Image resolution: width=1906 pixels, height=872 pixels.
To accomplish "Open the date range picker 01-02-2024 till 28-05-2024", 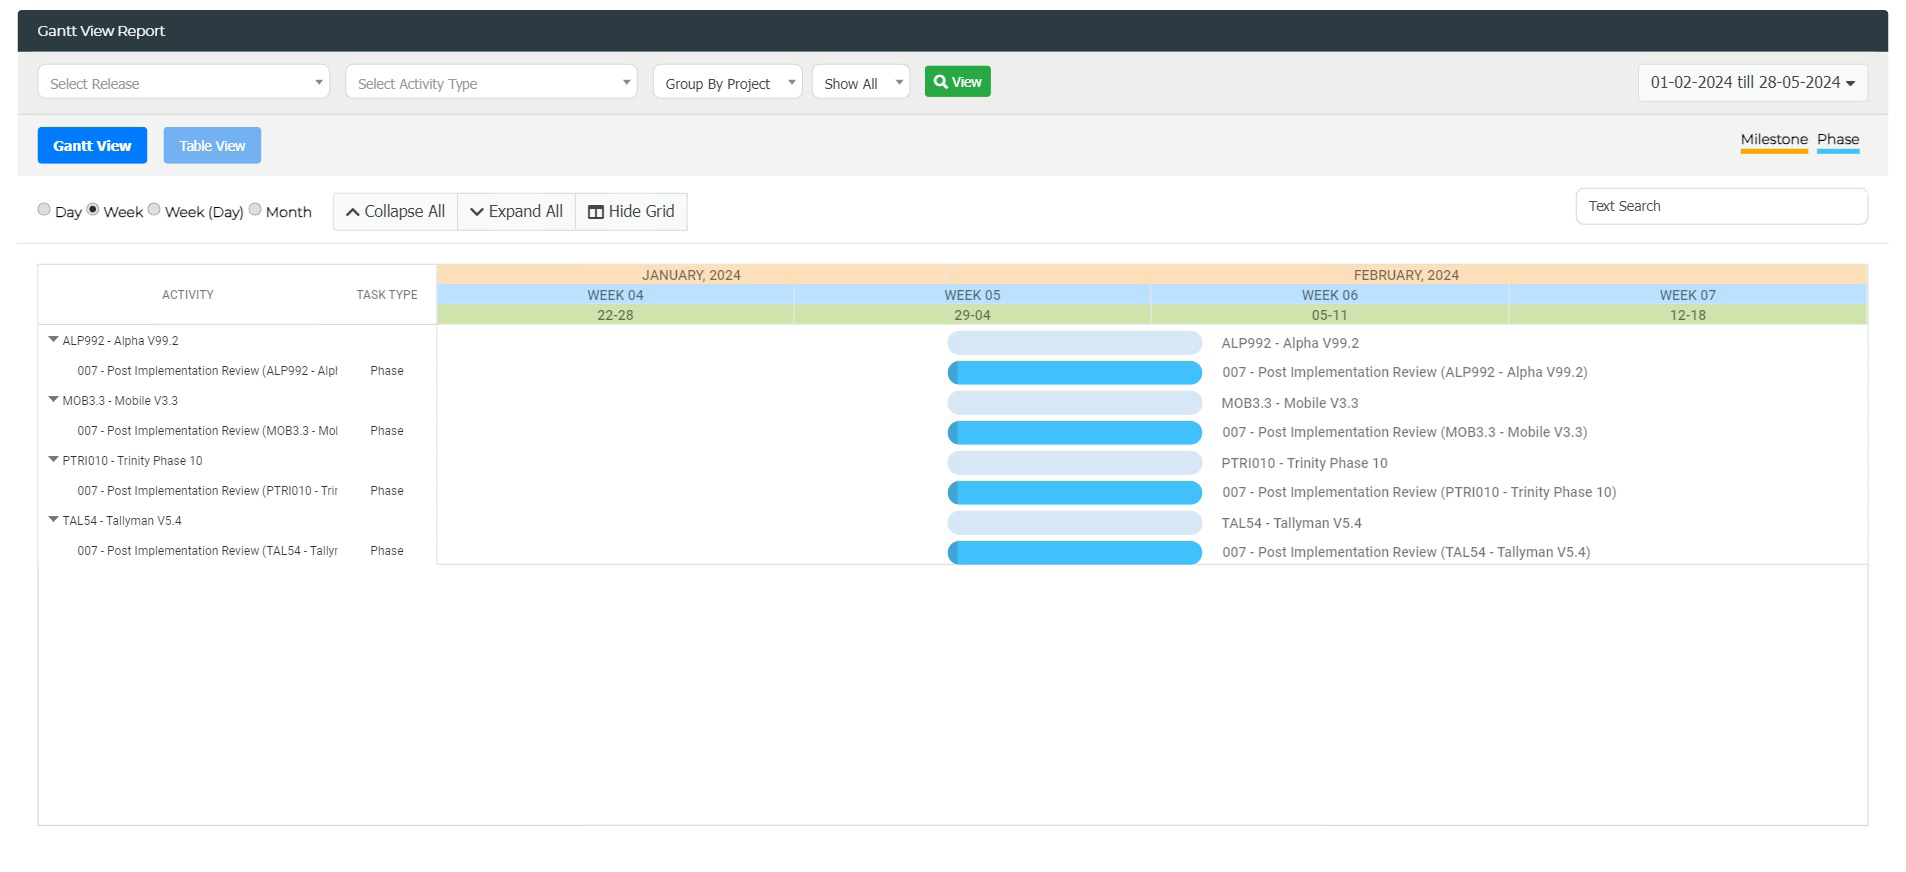I will pos(1752,82).
